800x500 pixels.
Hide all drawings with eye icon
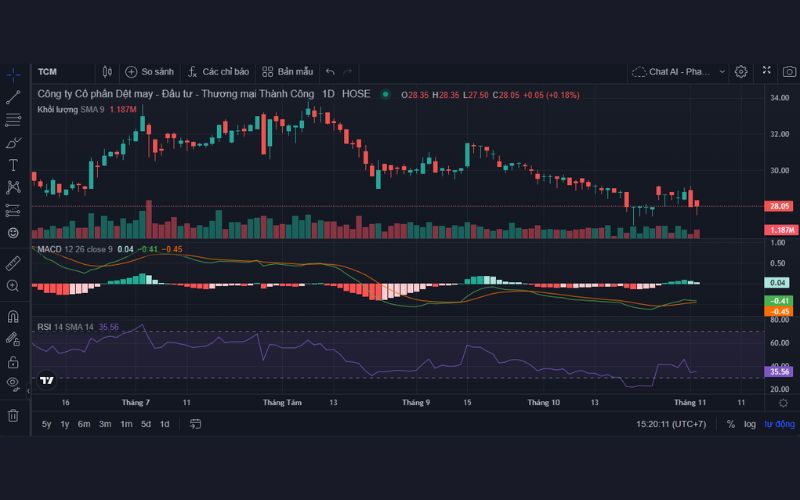pos(13,383)
